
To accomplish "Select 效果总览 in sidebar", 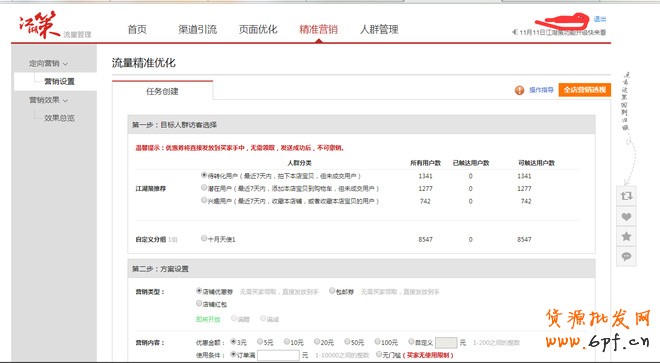I will 59,118.
